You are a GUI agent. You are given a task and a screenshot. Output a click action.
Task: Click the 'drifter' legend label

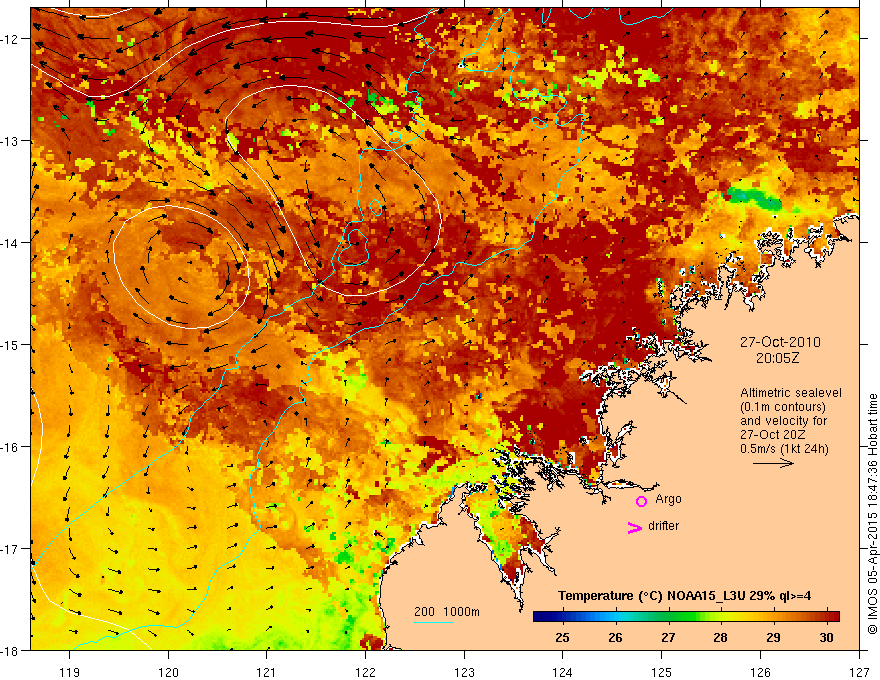pos(663,526)
